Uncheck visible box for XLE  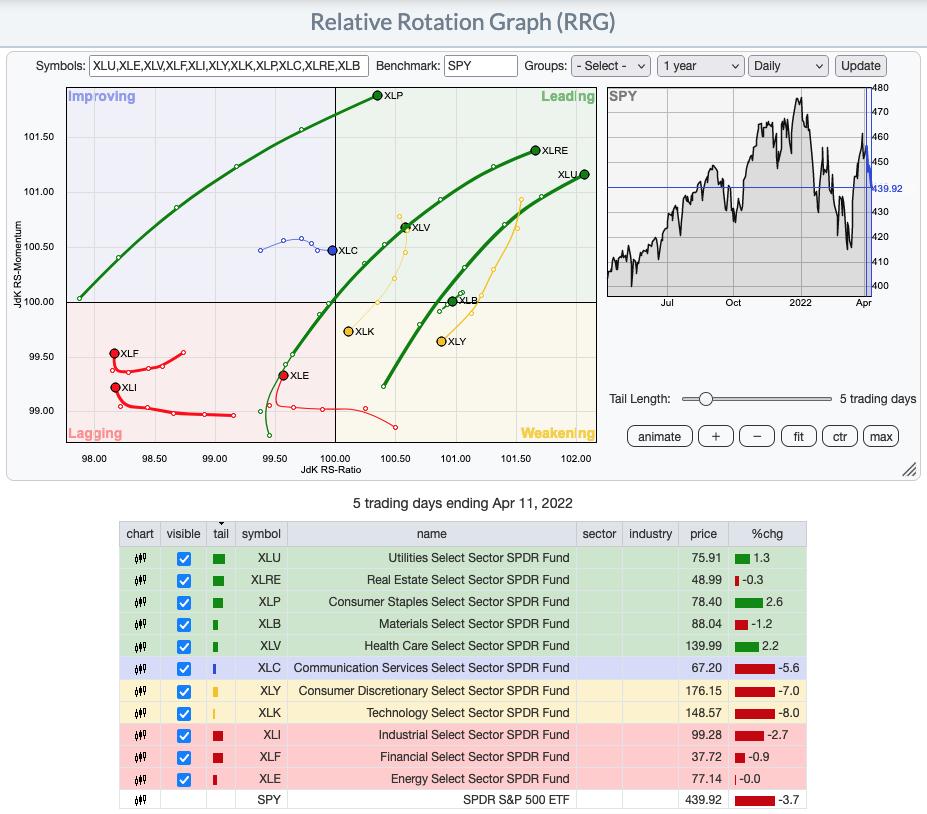point(184,780)
